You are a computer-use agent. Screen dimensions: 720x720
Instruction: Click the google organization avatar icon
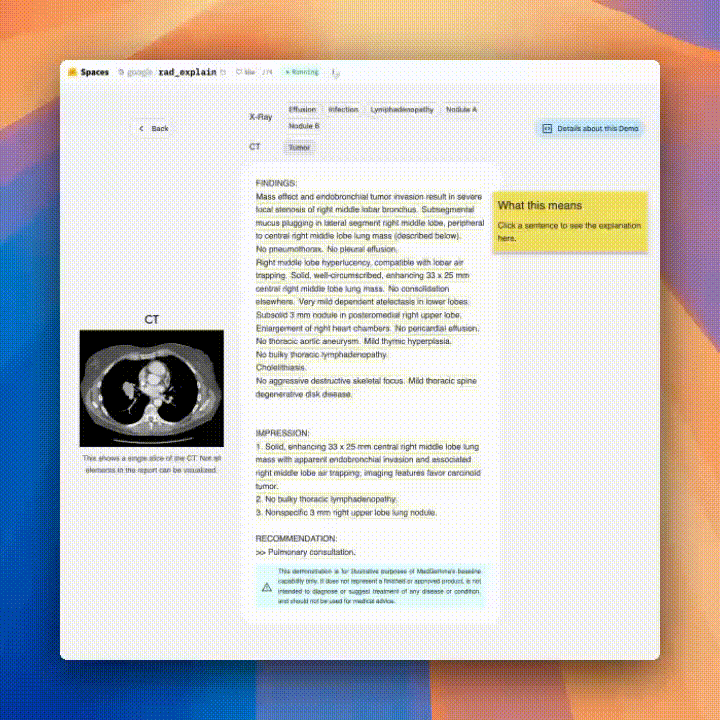click(x=122, y=72)
